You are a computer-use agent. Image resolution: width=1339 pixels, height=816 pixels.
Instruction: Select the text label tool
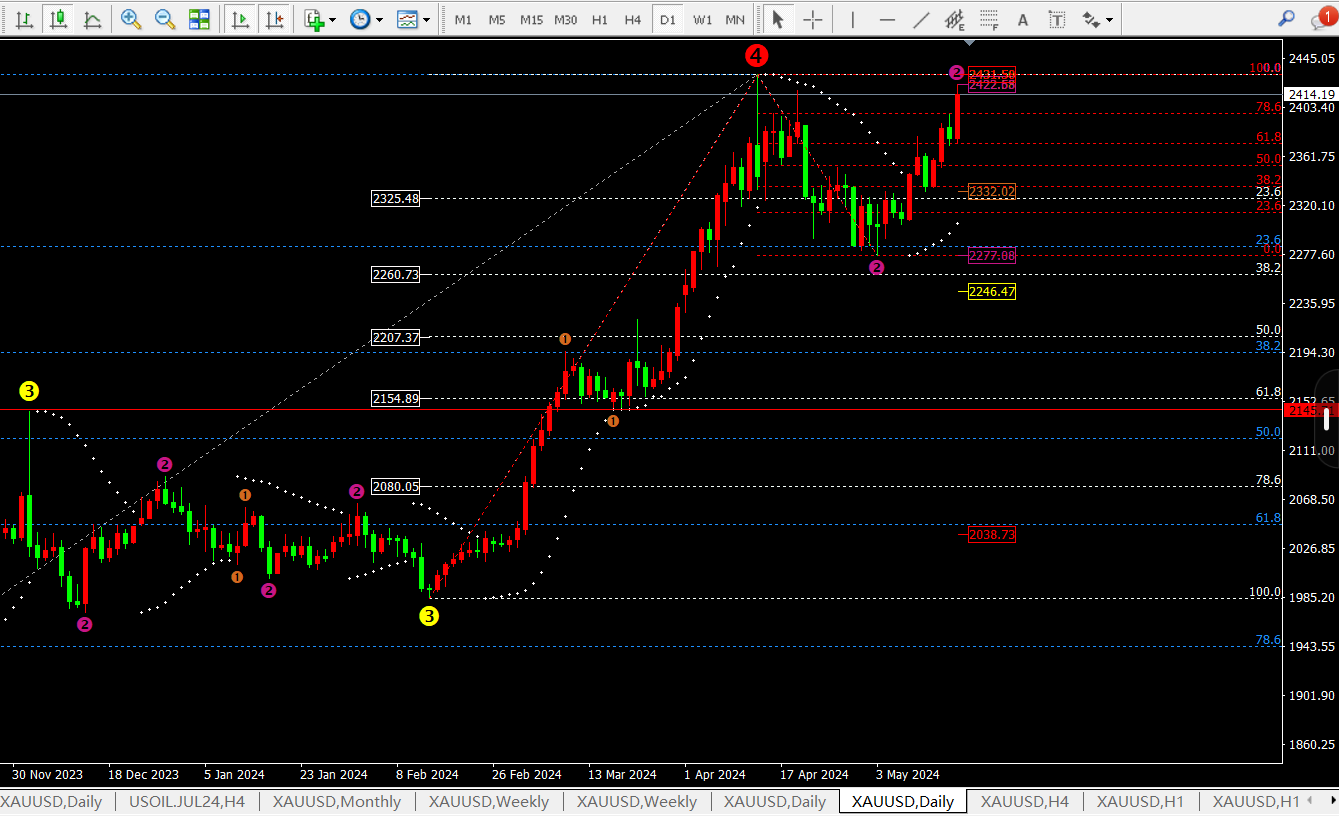(x=1057, y=19)
